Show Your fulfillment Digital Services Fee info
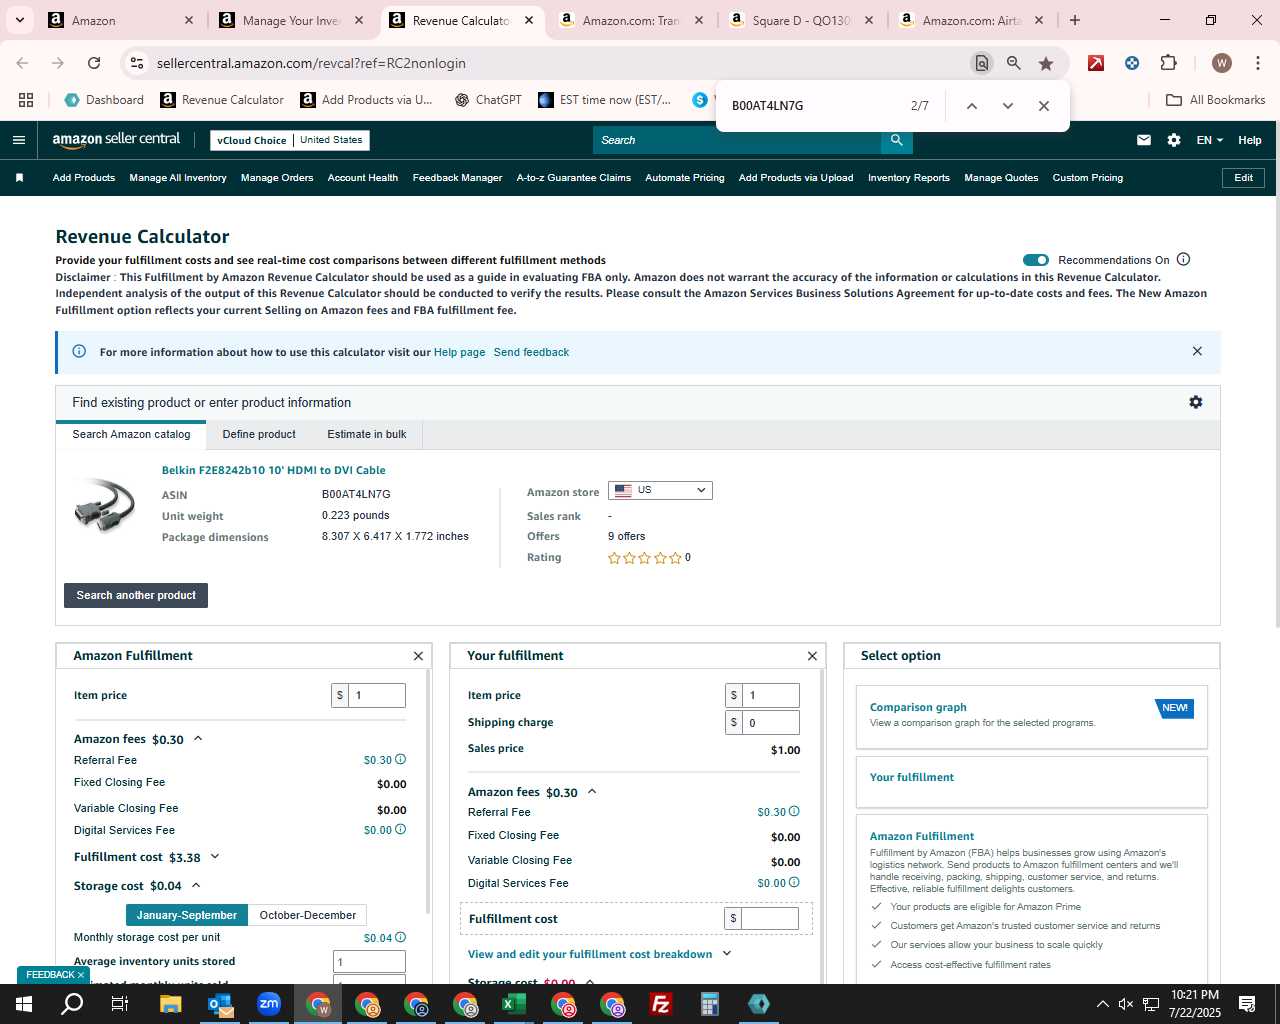1280x1024 pixels. click(x=794, y=883)
